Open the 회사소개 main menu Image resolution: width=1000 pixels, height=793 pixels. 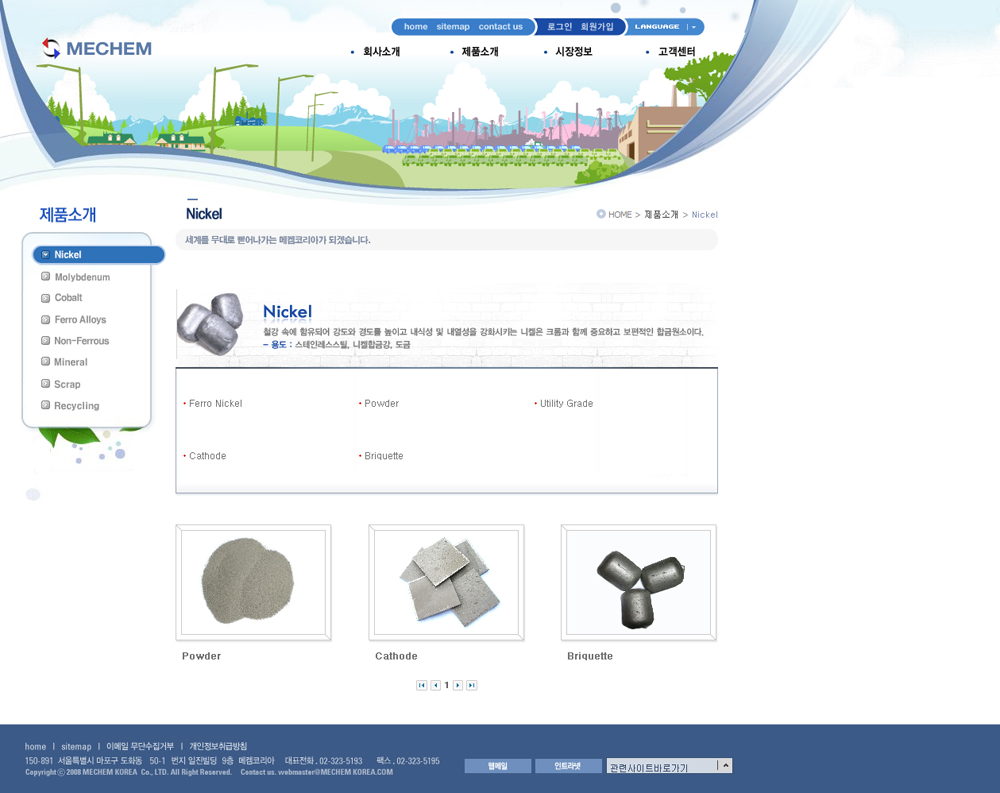pos(381,52)
